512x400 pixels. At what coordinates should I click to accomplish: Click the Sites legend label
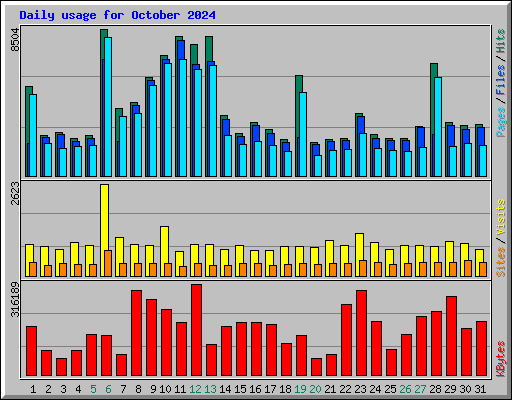(500, 262)
